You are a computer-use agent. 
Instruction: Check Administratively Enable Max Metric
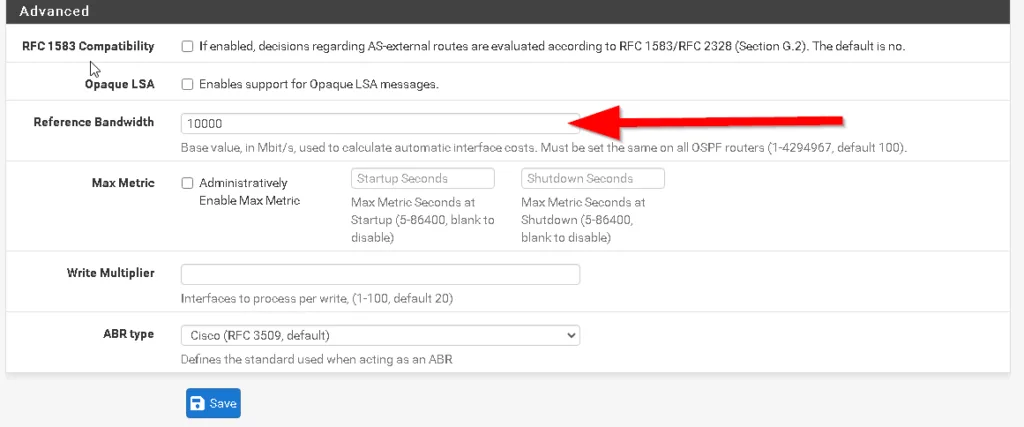coord(187,183)
